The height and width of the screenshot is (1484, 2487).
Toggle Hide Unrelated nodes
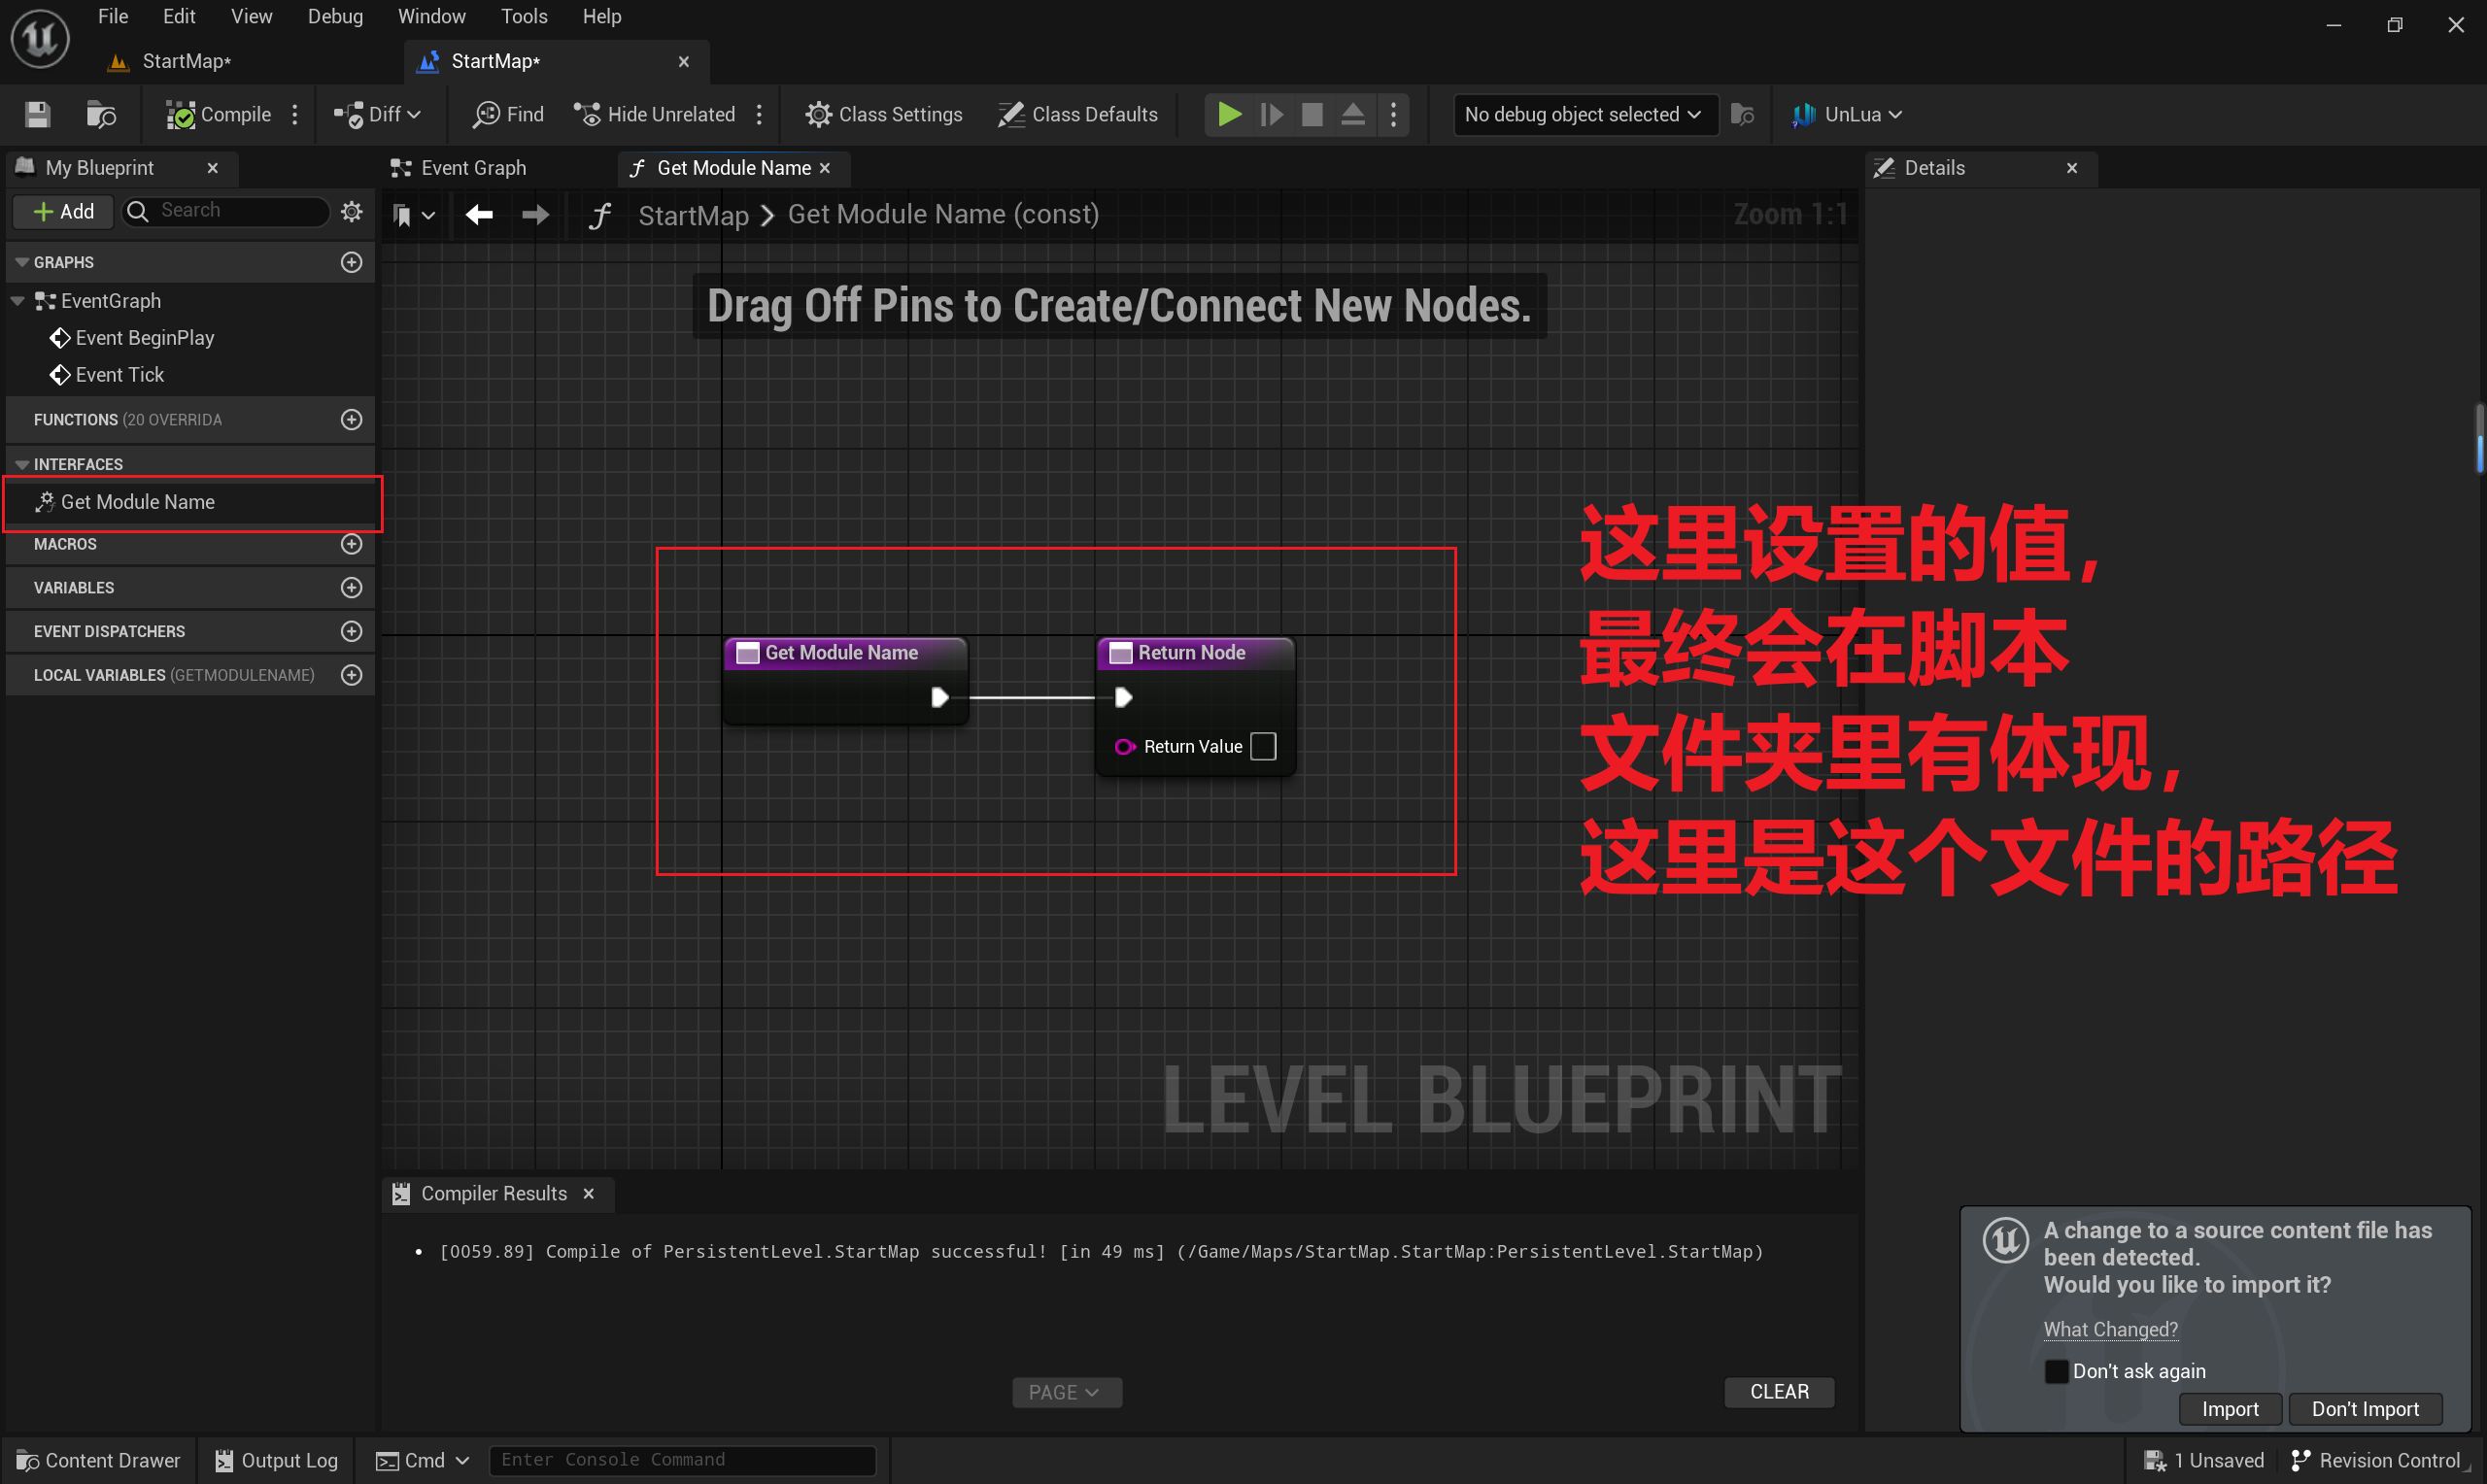click(655, 115)
